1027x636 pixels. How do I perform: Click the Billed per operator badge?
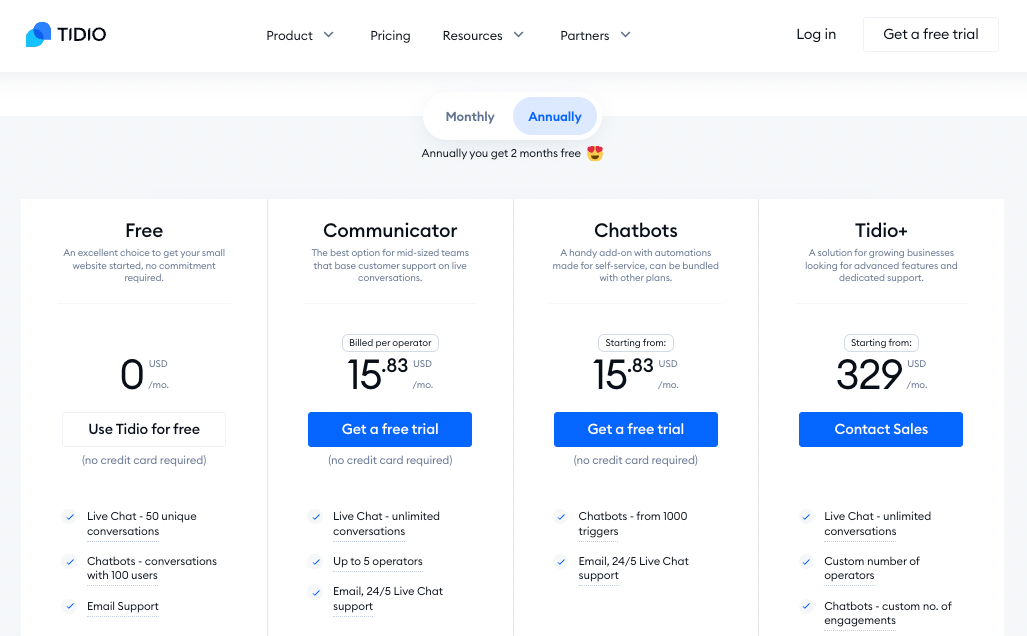tap(390, 343)
